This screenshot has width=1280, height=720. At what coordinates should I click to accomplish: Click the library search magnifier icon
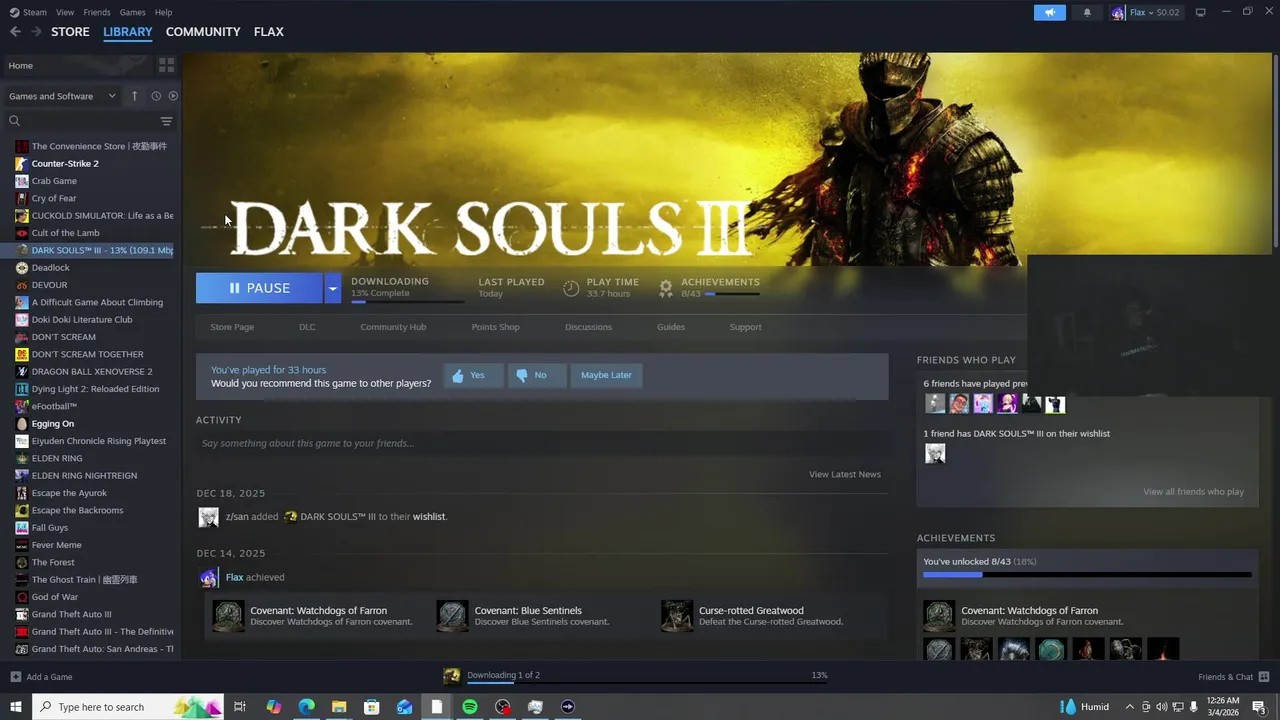tap(15, 121)
